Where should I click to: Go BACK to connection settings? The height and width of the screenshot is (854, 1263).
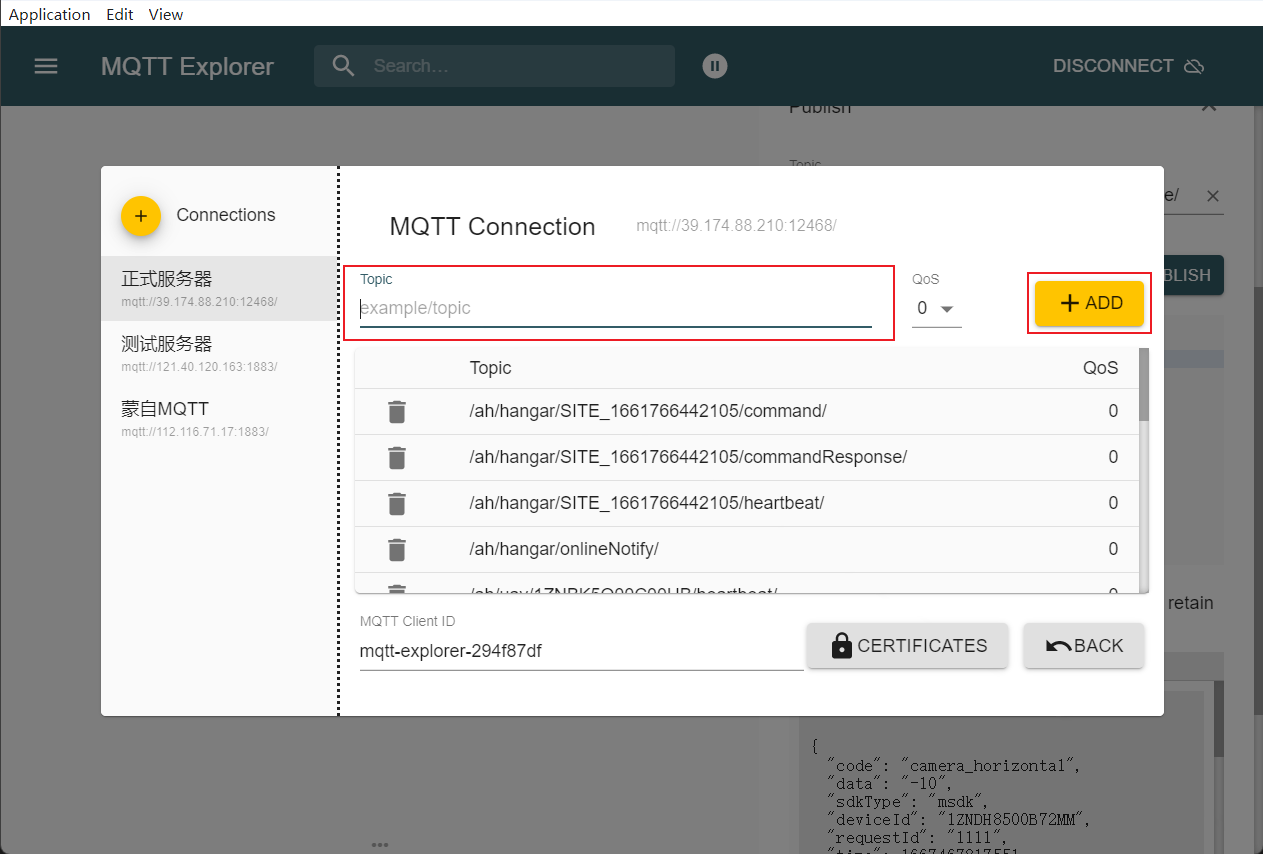tap(1084, 646)
